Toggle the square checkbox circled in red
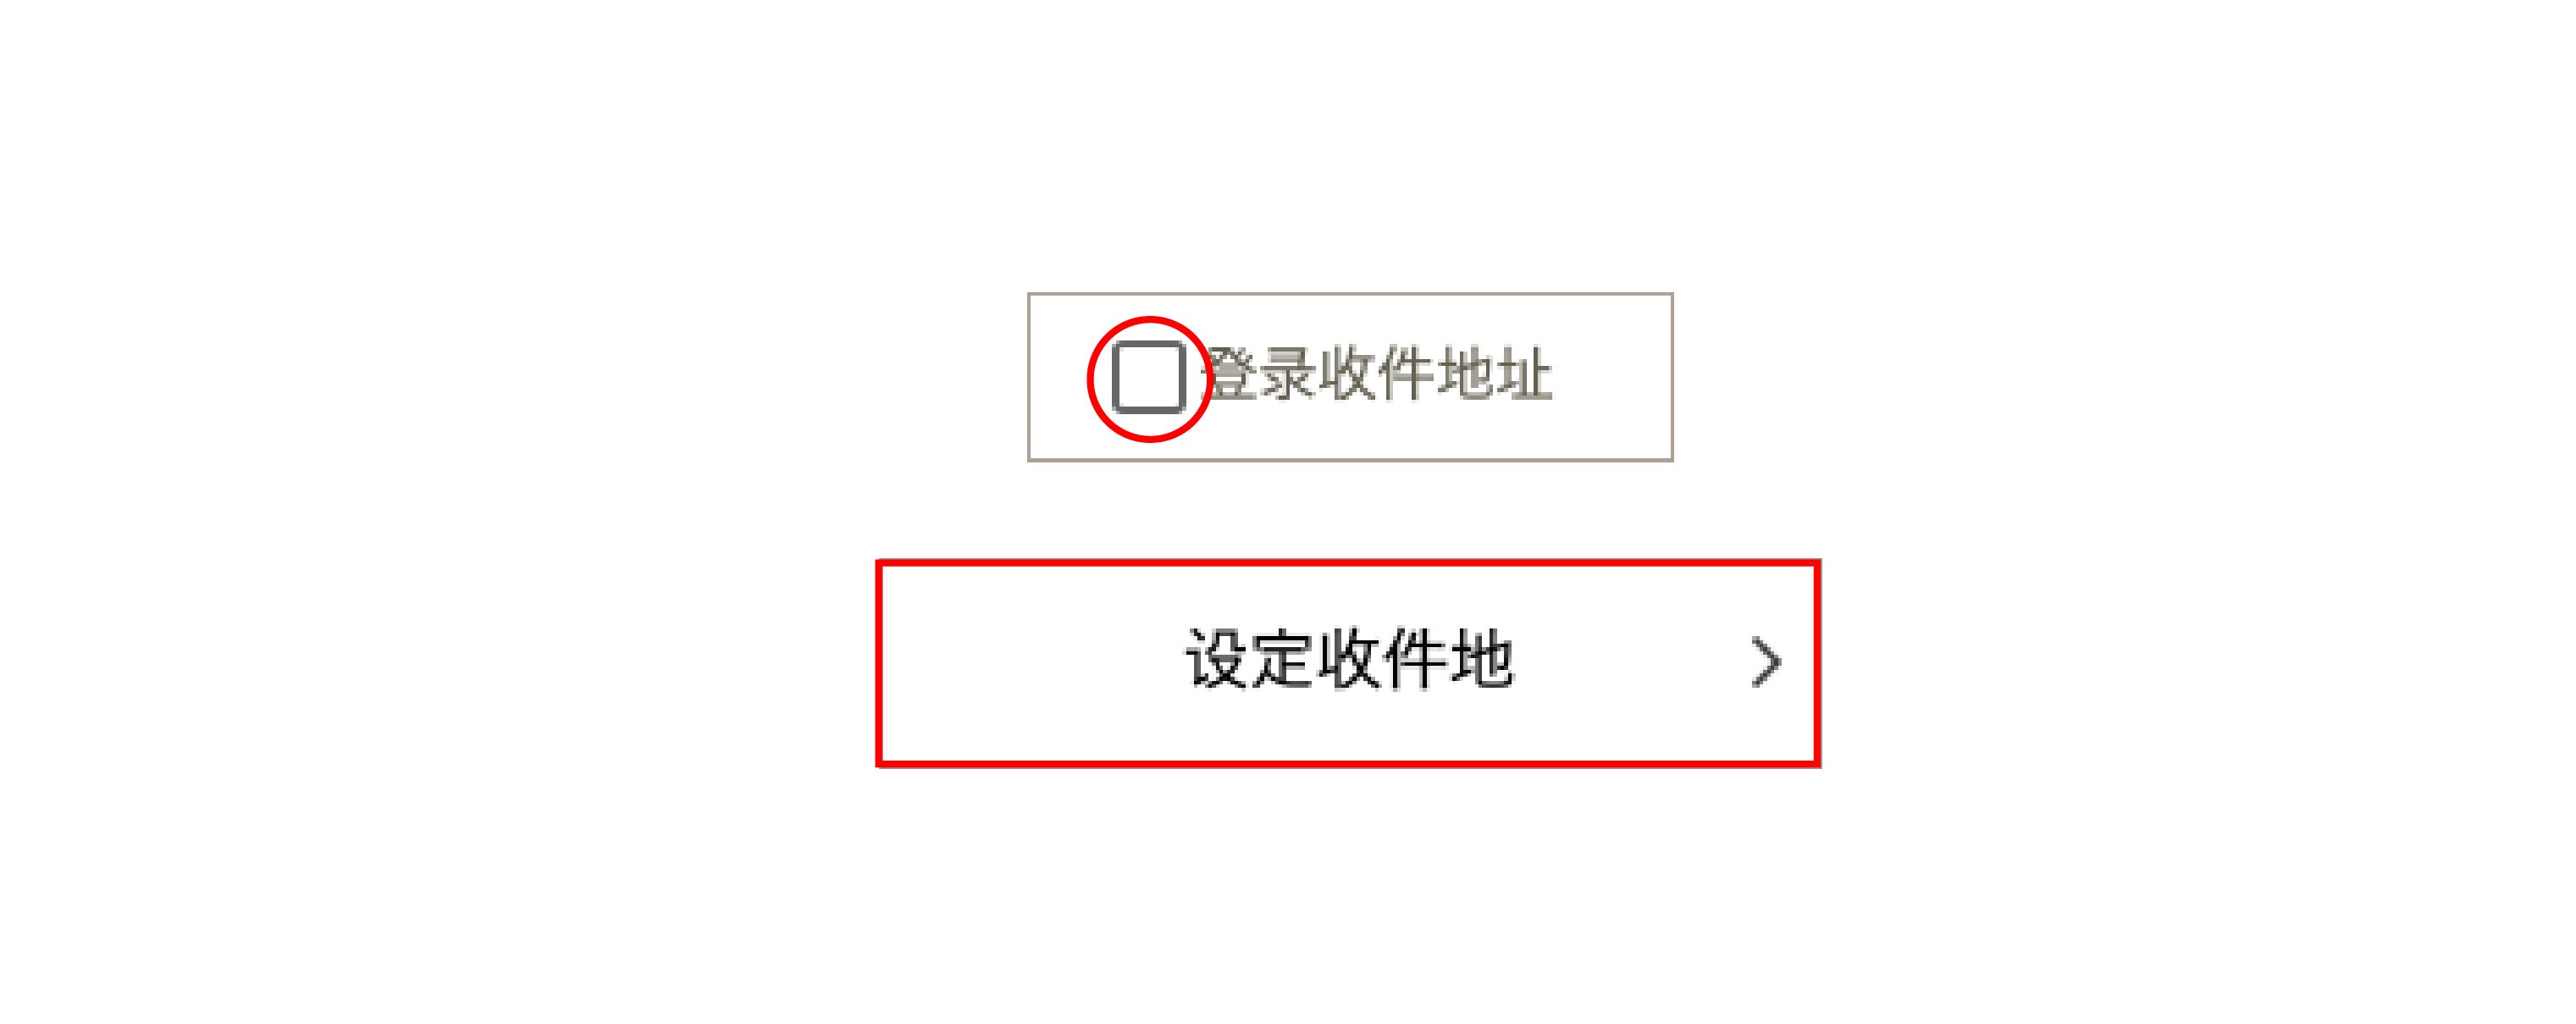Image resolution: width=2576 pixels, height=1024 pixels. coord(1149,377)
